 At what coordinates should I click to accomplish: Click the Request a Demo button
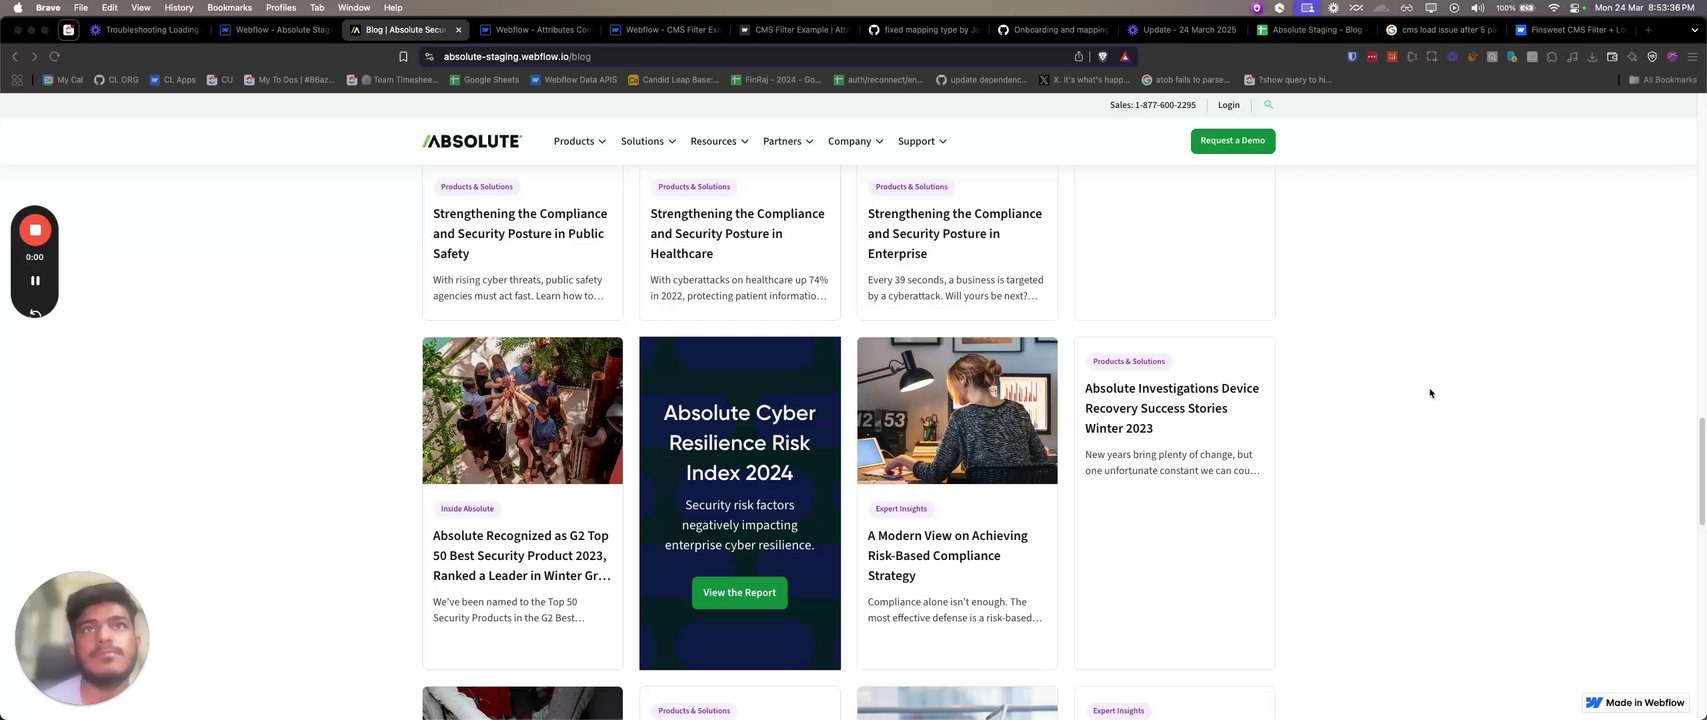tap(1233, 141)
